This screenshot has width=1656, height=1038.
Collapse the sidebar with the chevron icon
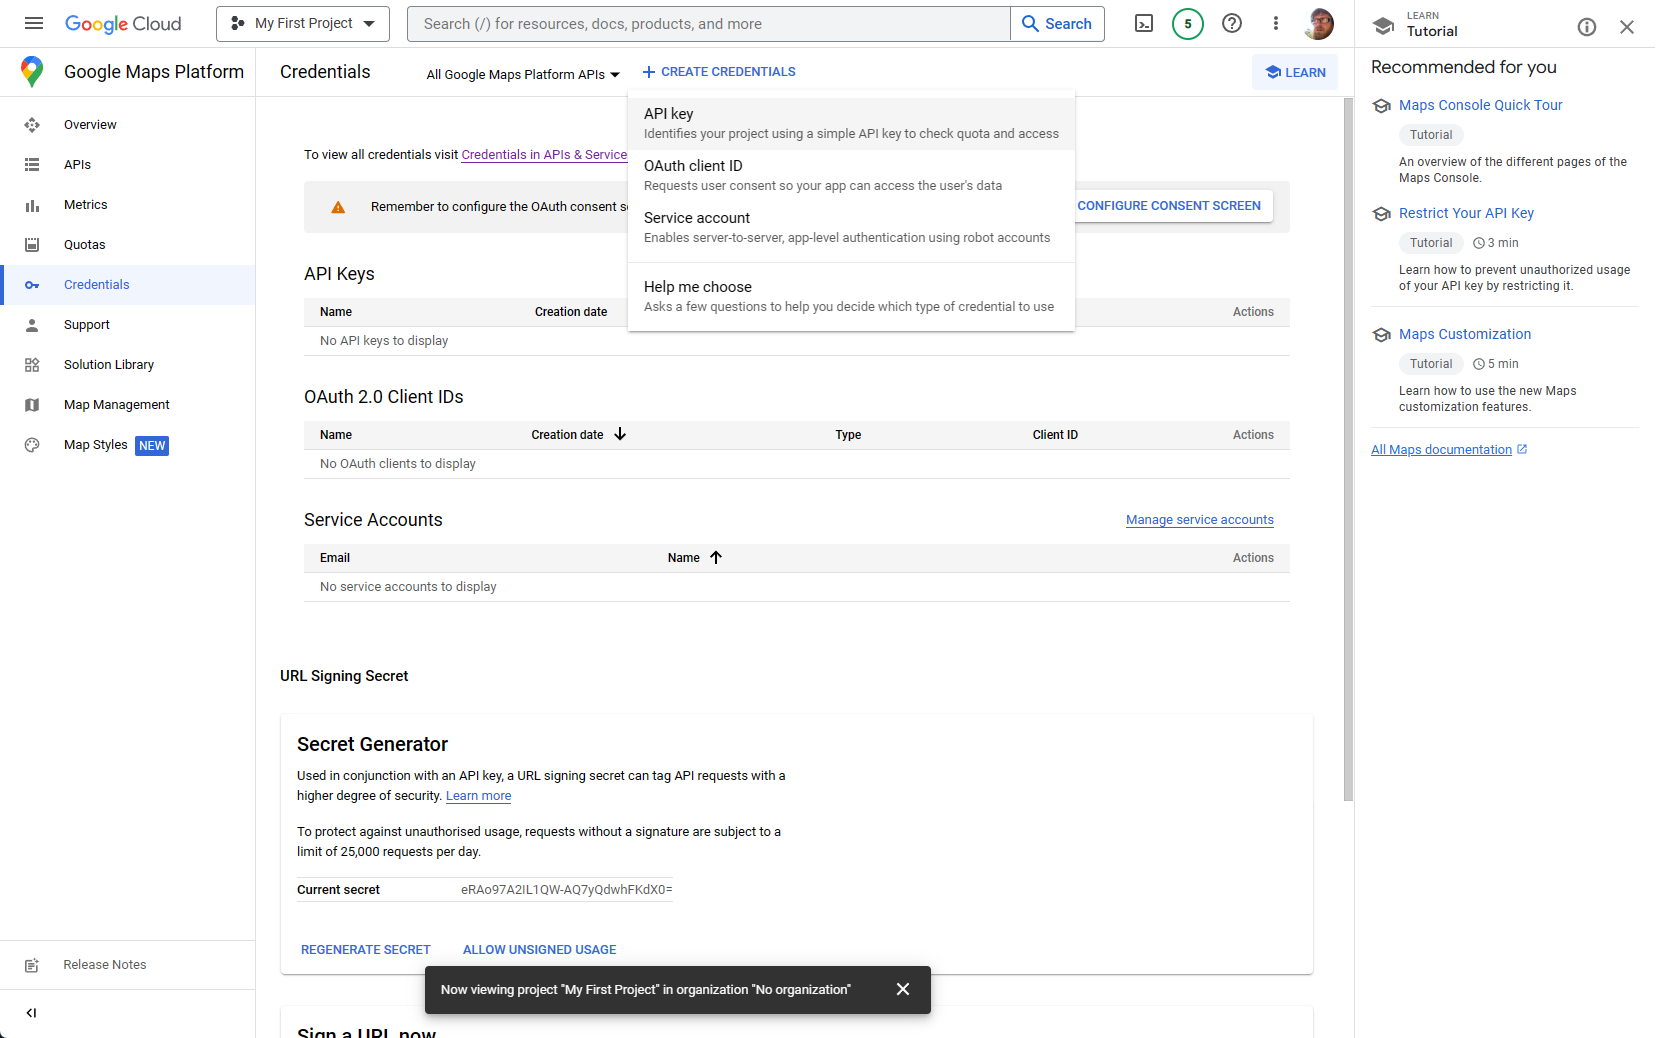[32, 1013]
